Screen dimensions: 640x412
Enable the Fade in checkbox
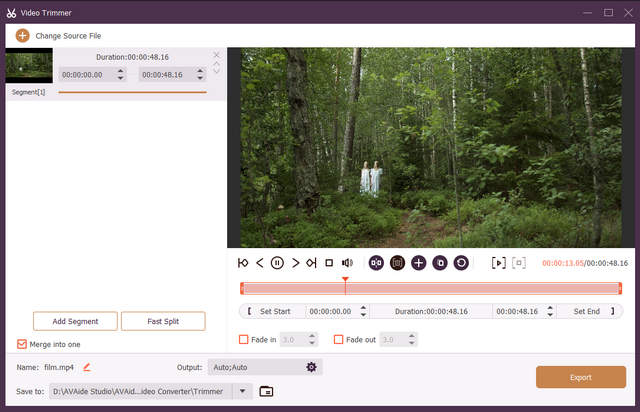[x=244, y=340]
